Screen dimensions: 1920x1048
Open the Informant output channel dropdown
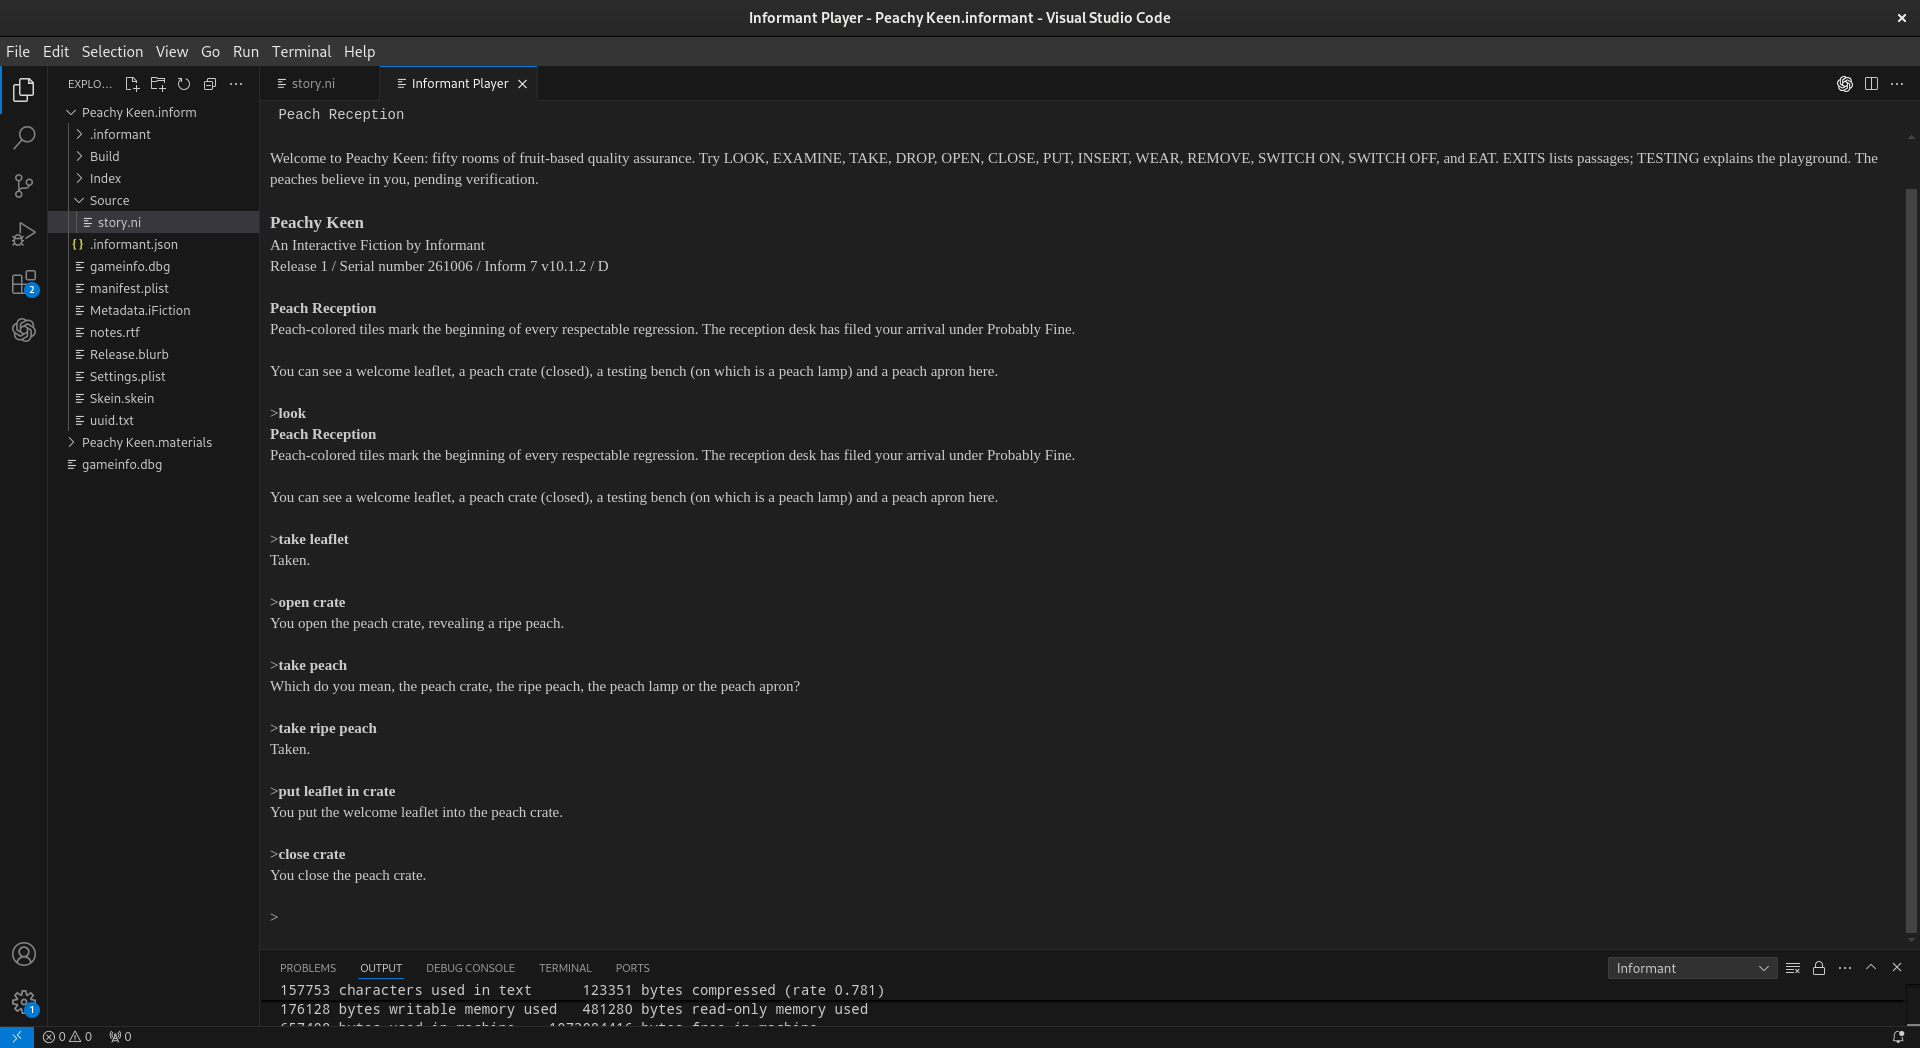1692,968
